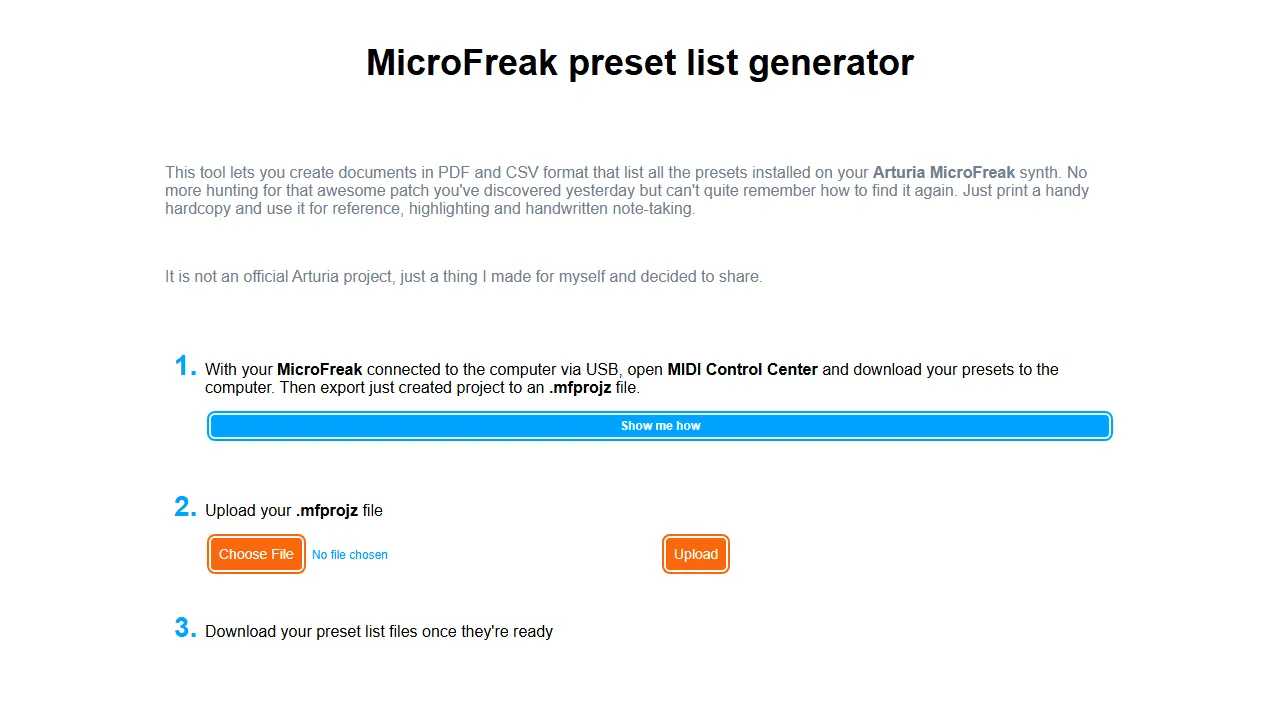The image size is (1280, 720).
Task: Click the word 'MicroFreak' in step 1
Action: pyautogui.click(x=319, y=369)
